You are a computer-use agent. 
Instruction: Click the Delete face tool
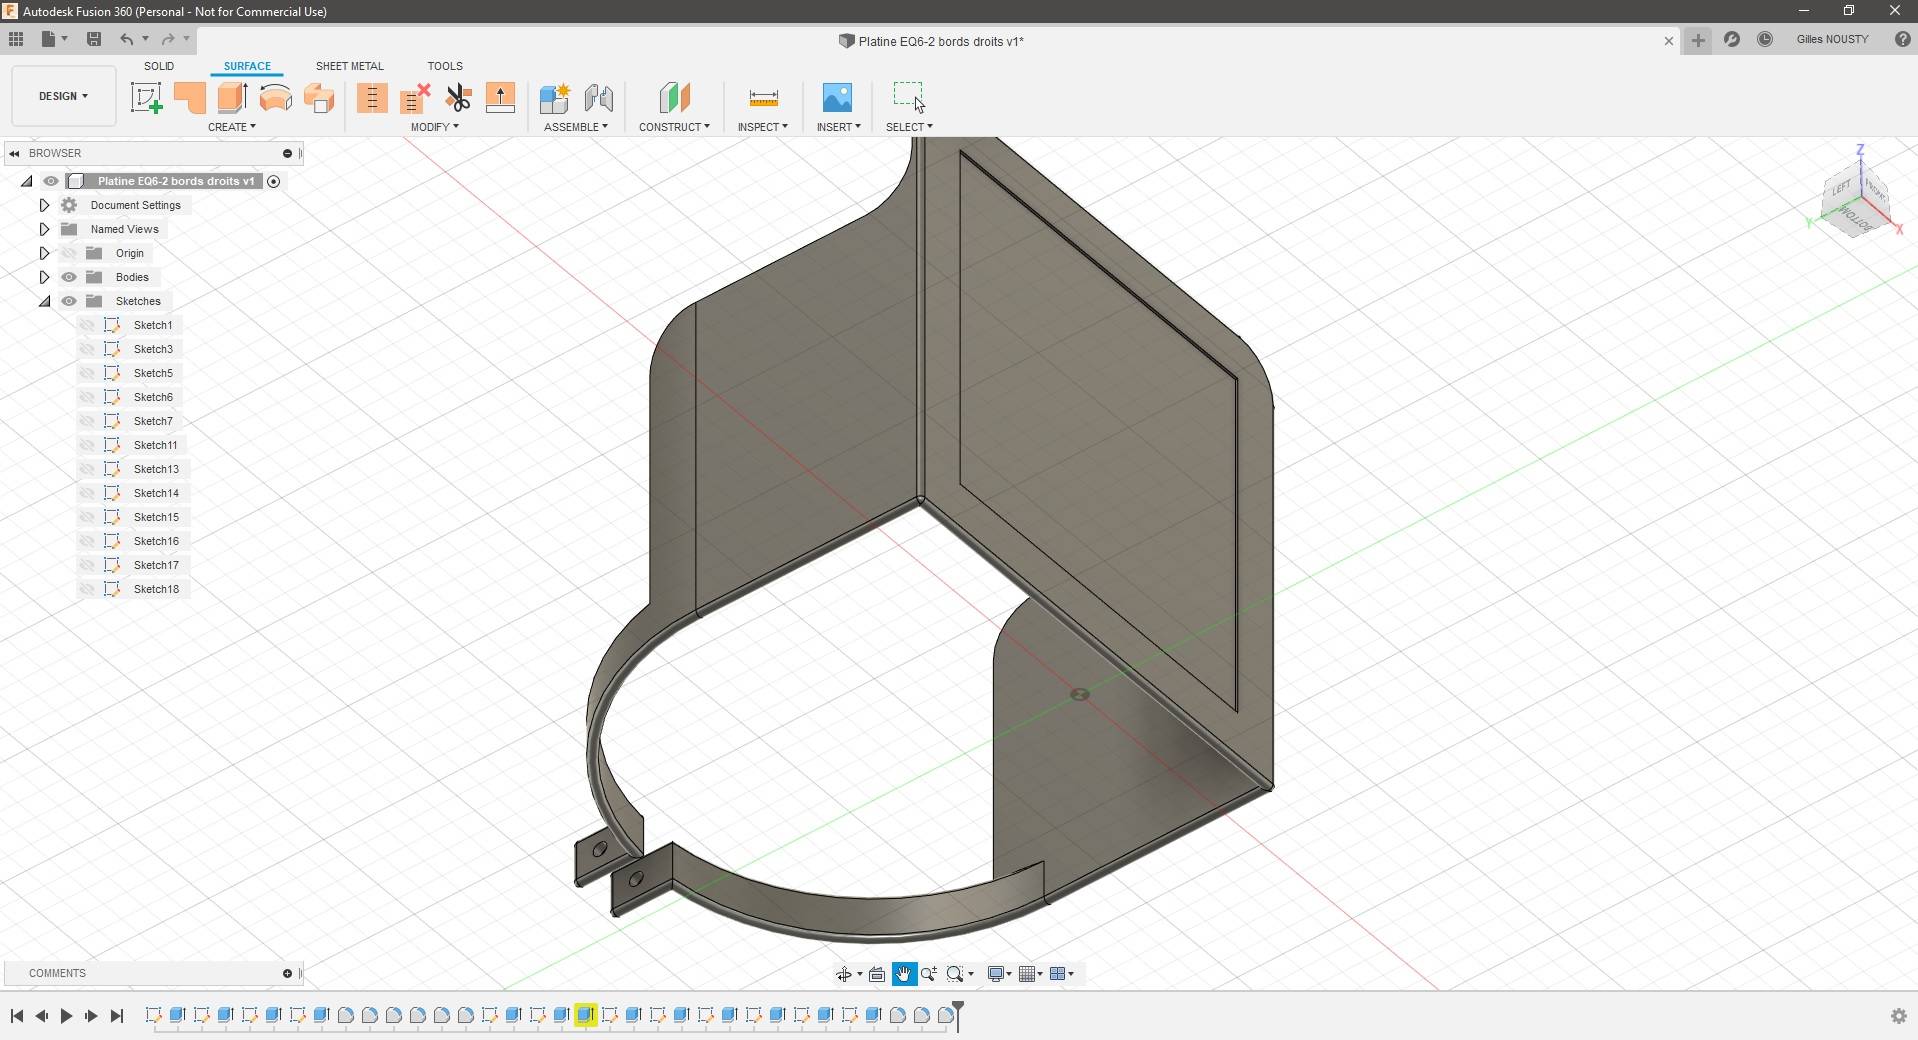[x=415, y=98]
